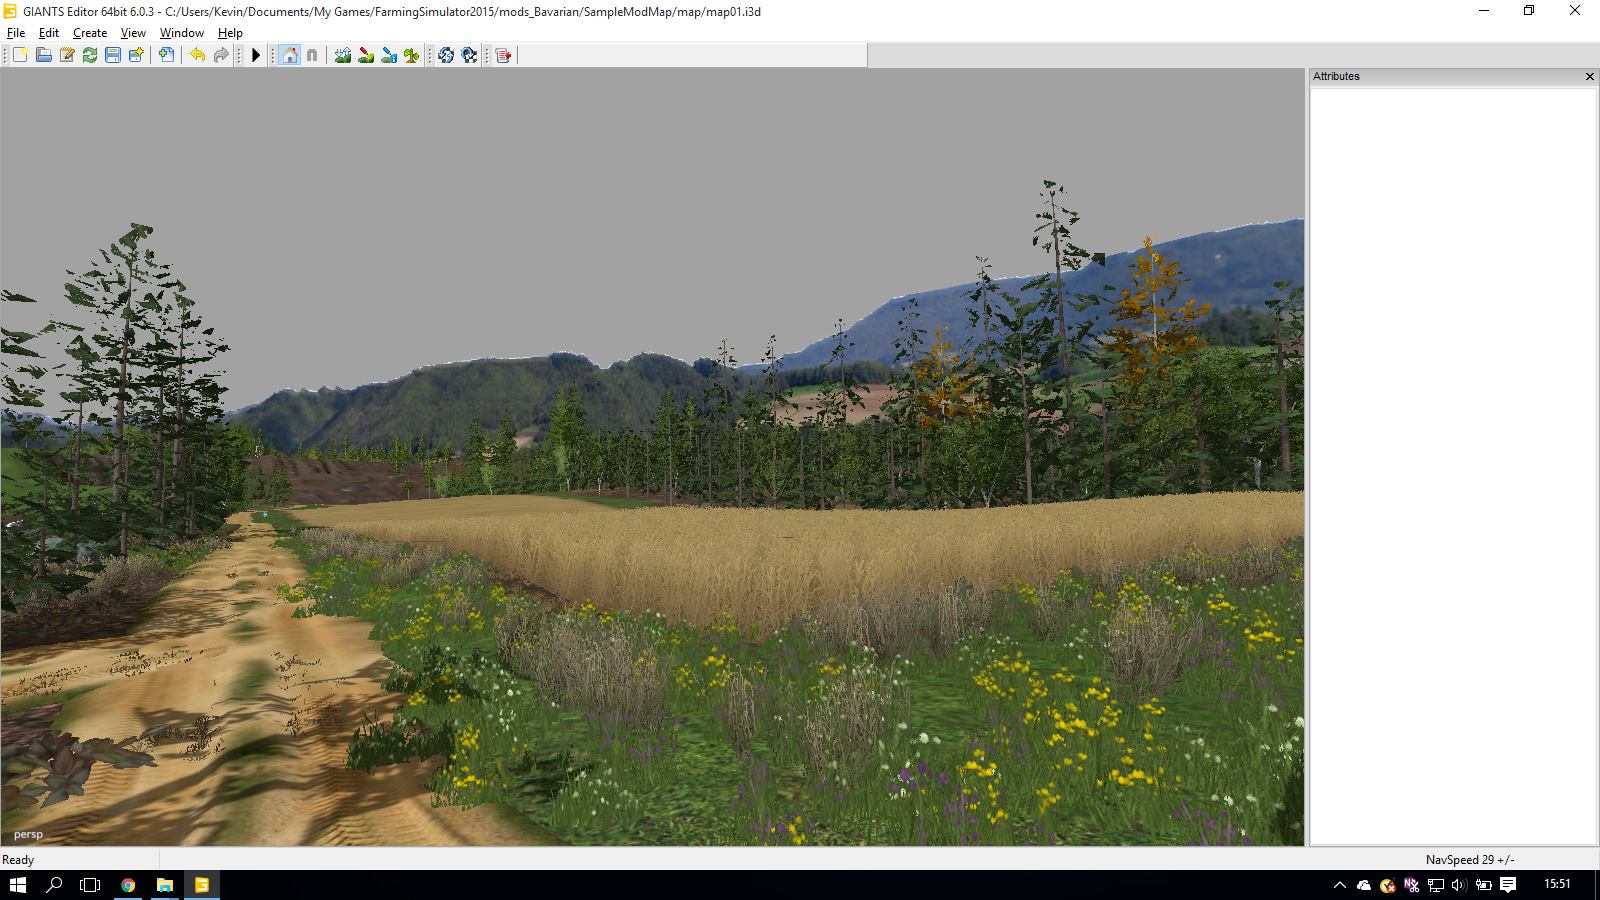Open the Window menu

(182, 33)
